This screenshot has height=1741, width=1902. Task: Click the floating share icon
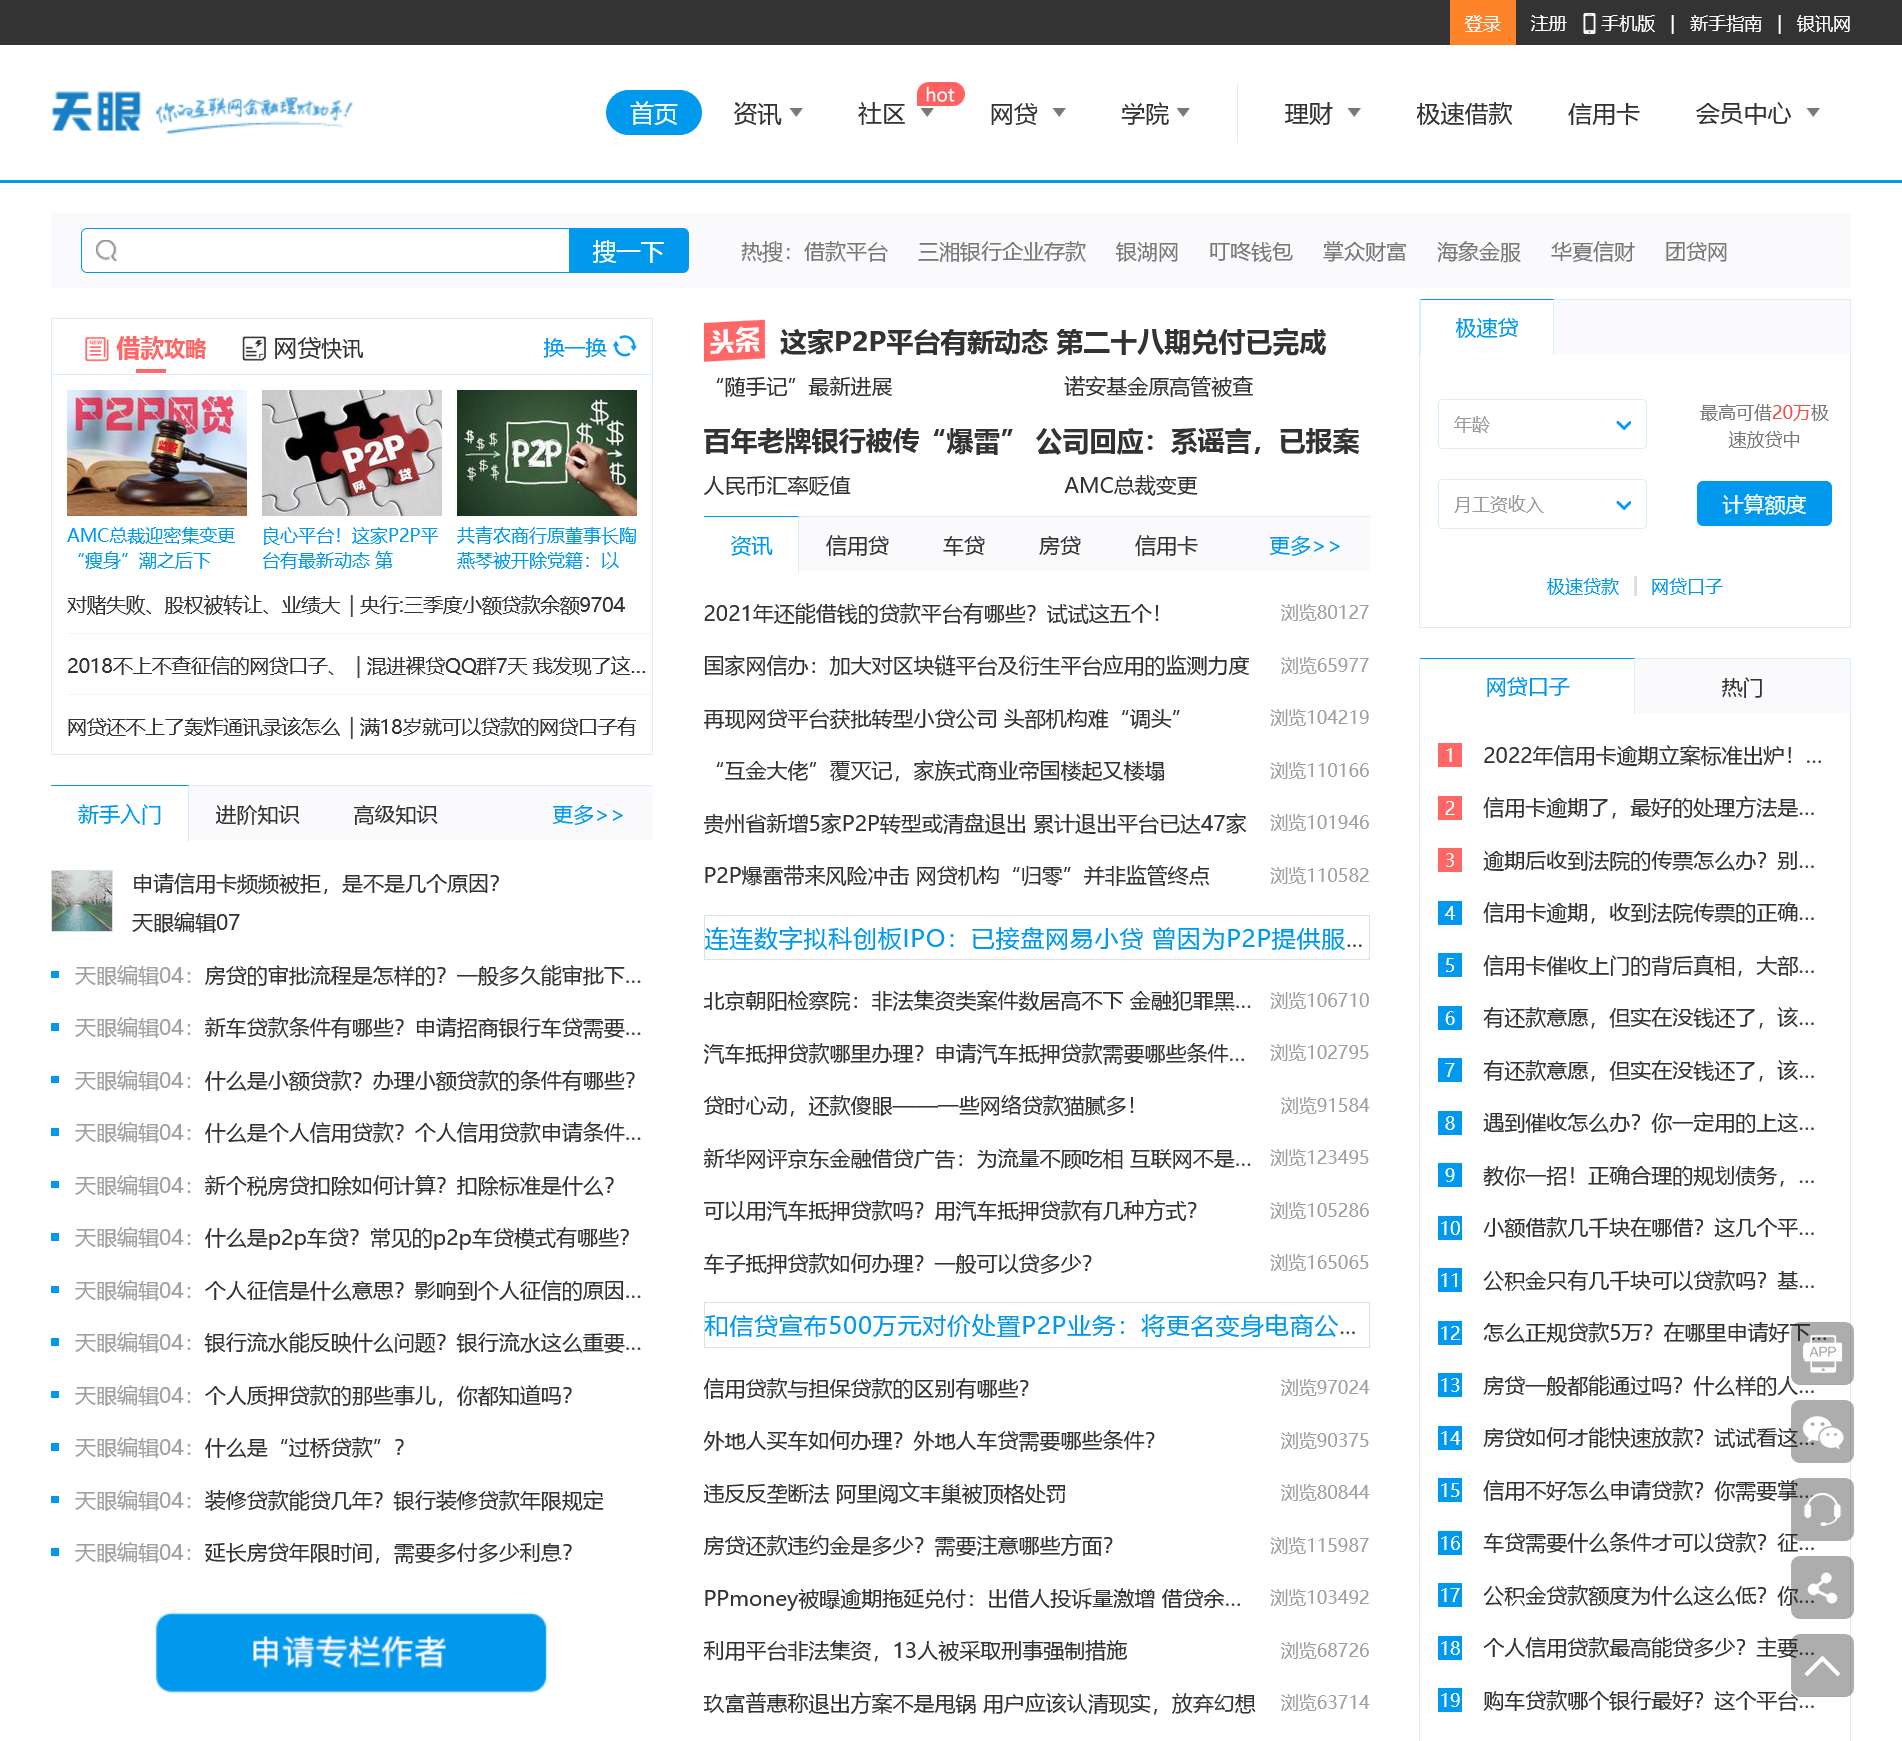coord(1822,1587)
